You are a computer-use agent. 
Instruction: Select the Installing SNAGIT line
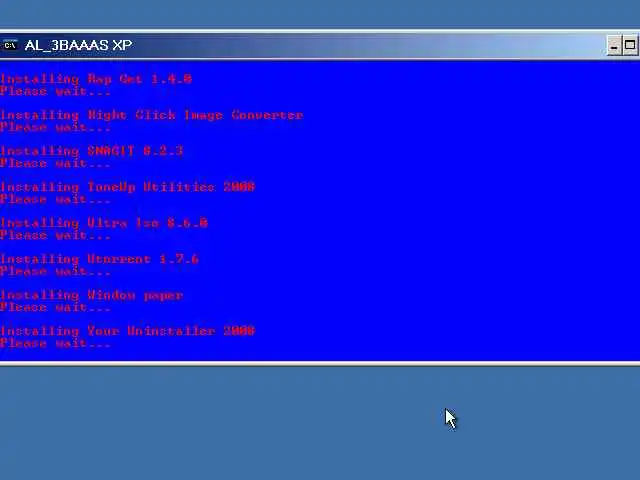tap(91, 151)
